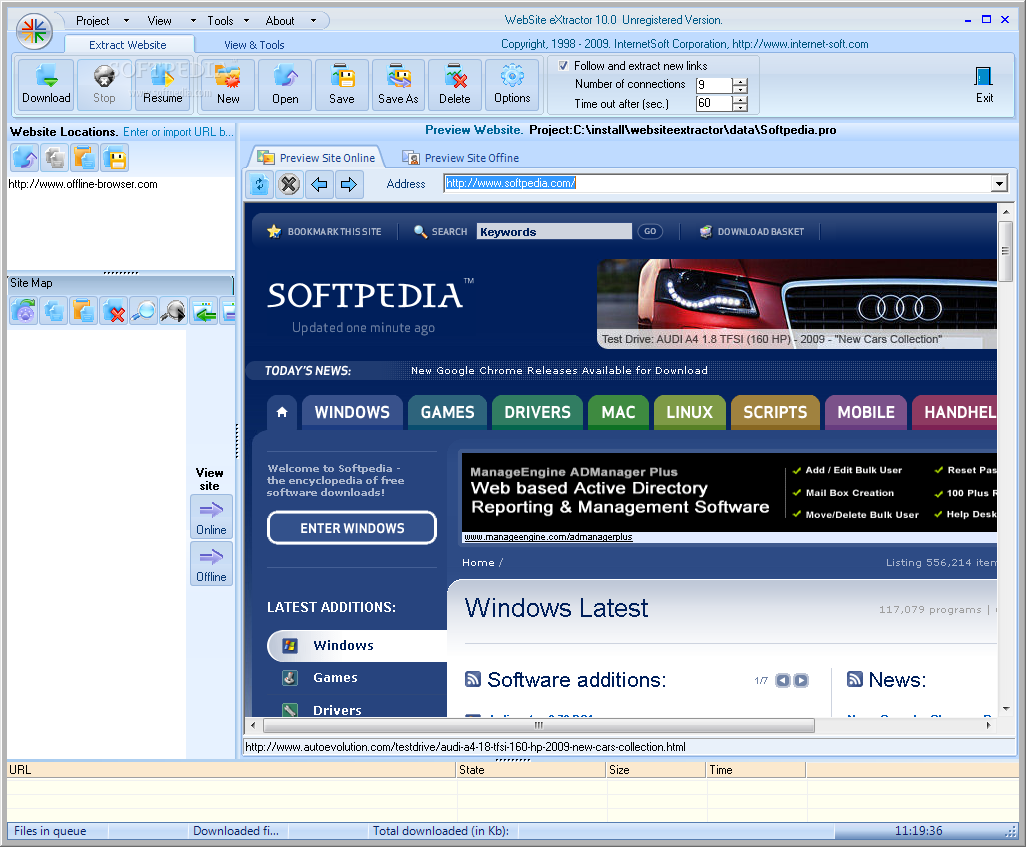The width and height of the screenshot is (1026, 847).
Task: Stop loading the preview page
Action: [289, 184]
